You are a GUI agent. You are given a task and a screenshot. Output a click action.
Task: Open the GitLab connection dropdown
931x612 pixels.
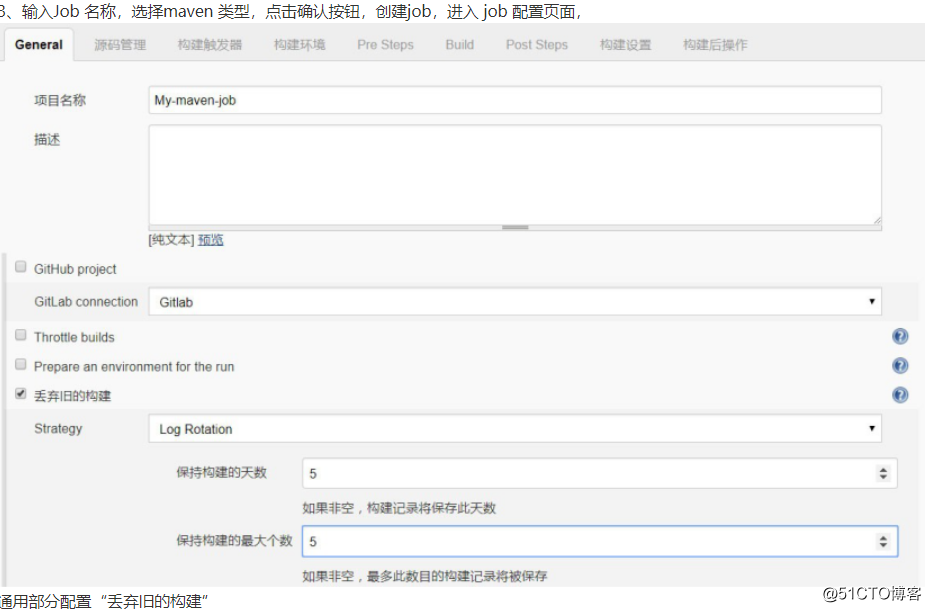515,302
